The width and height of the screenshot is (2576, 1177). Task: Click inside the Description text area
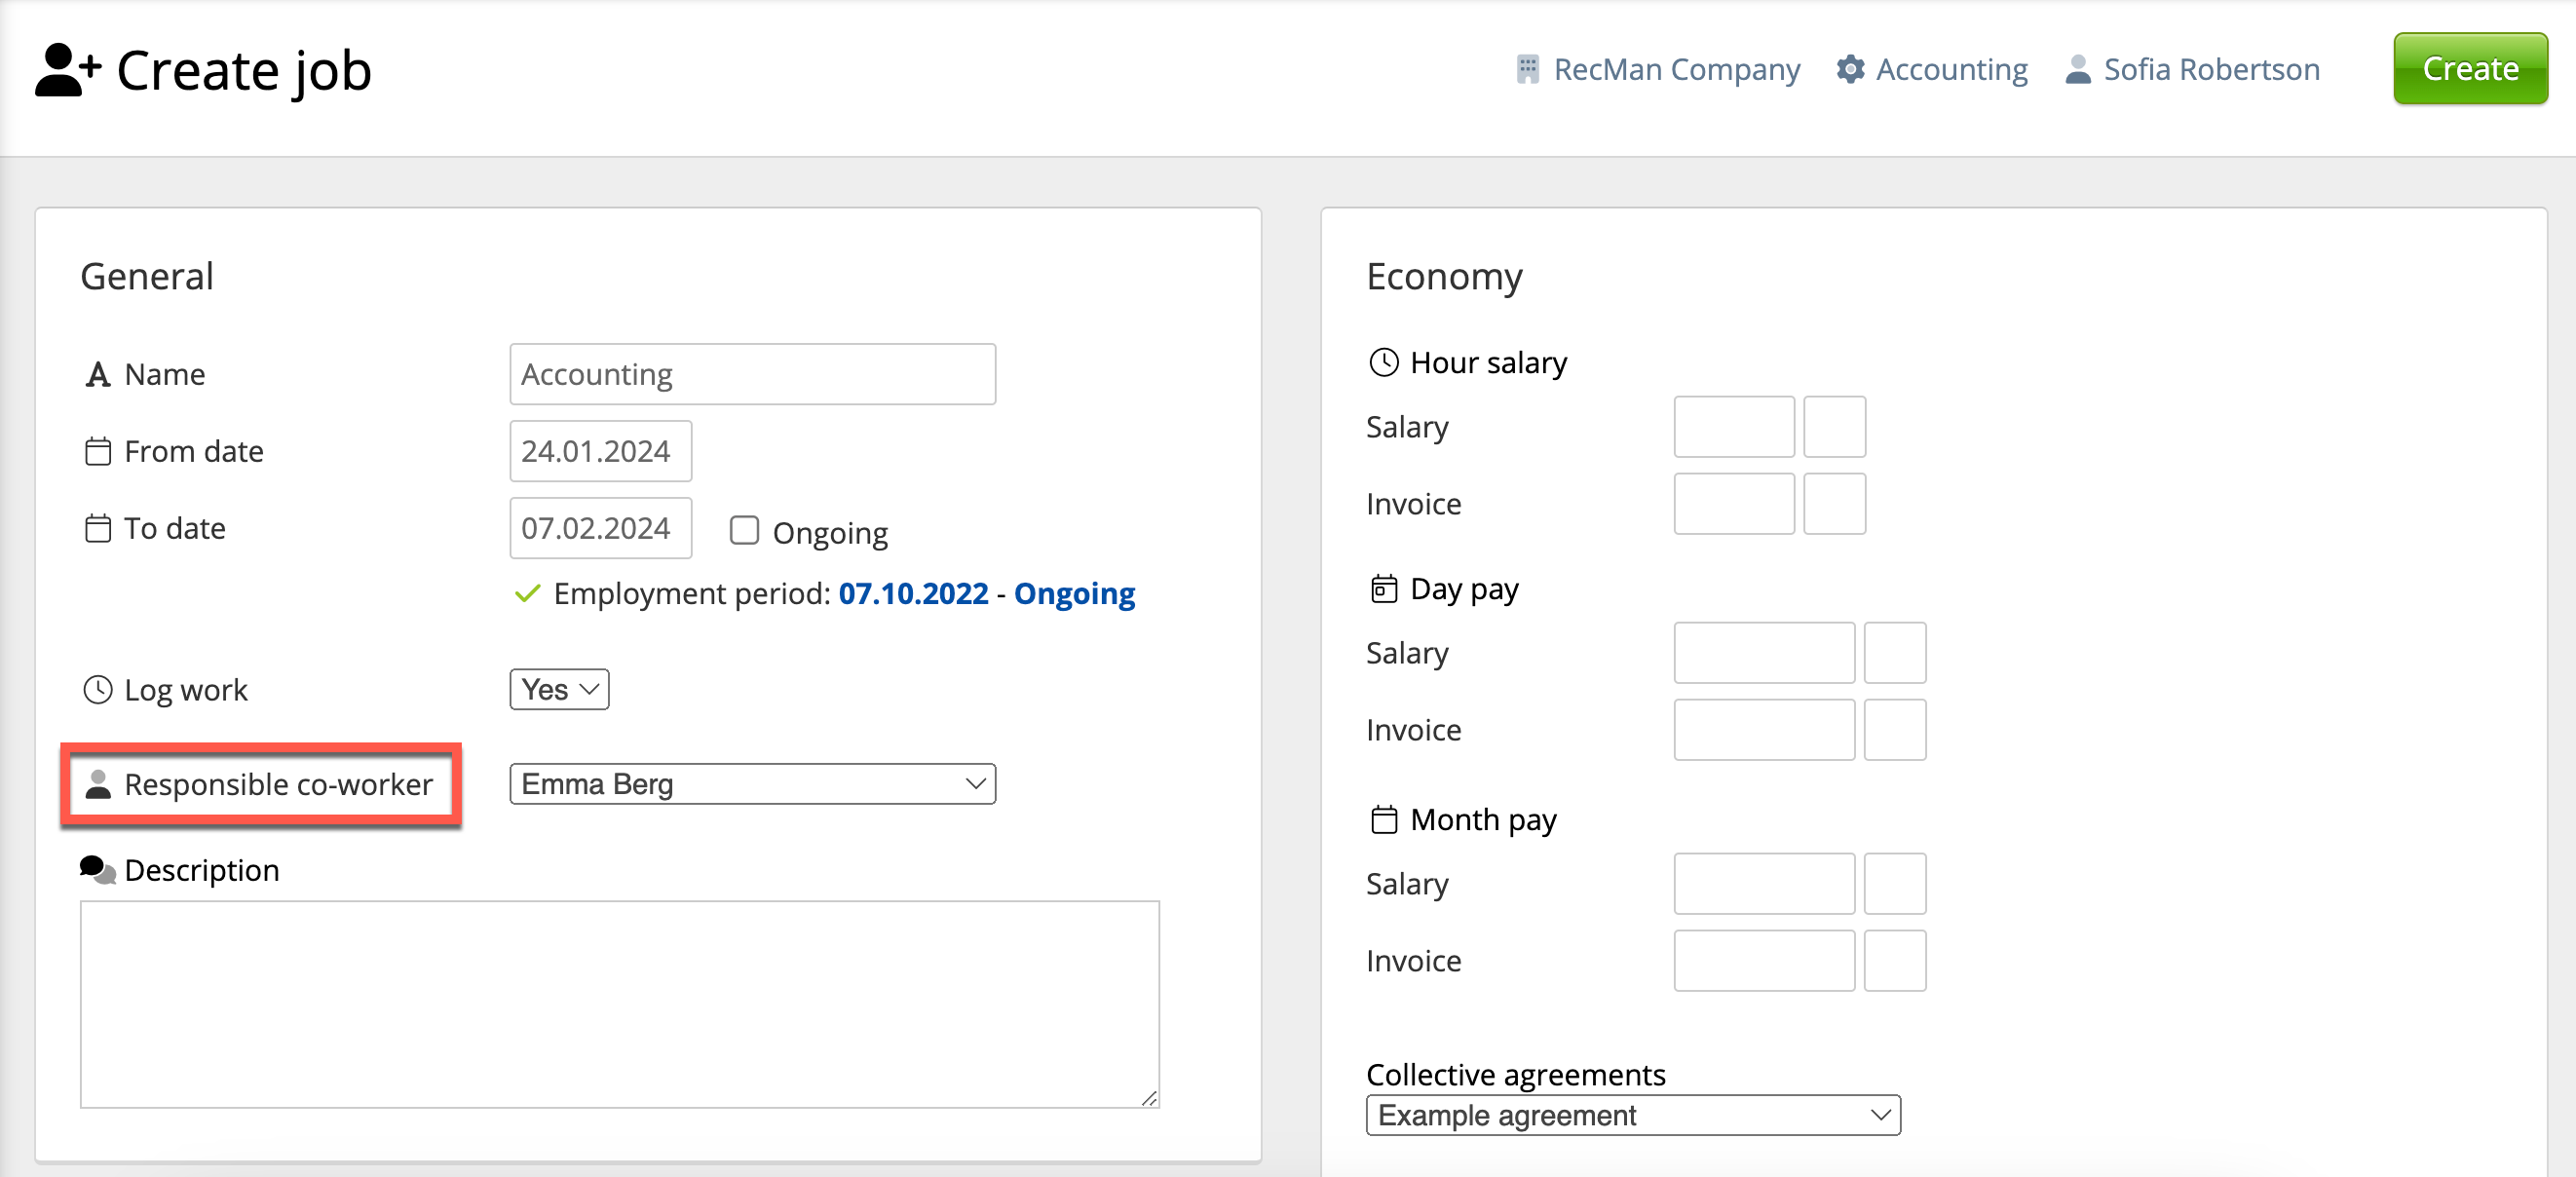click(619, 1004)
